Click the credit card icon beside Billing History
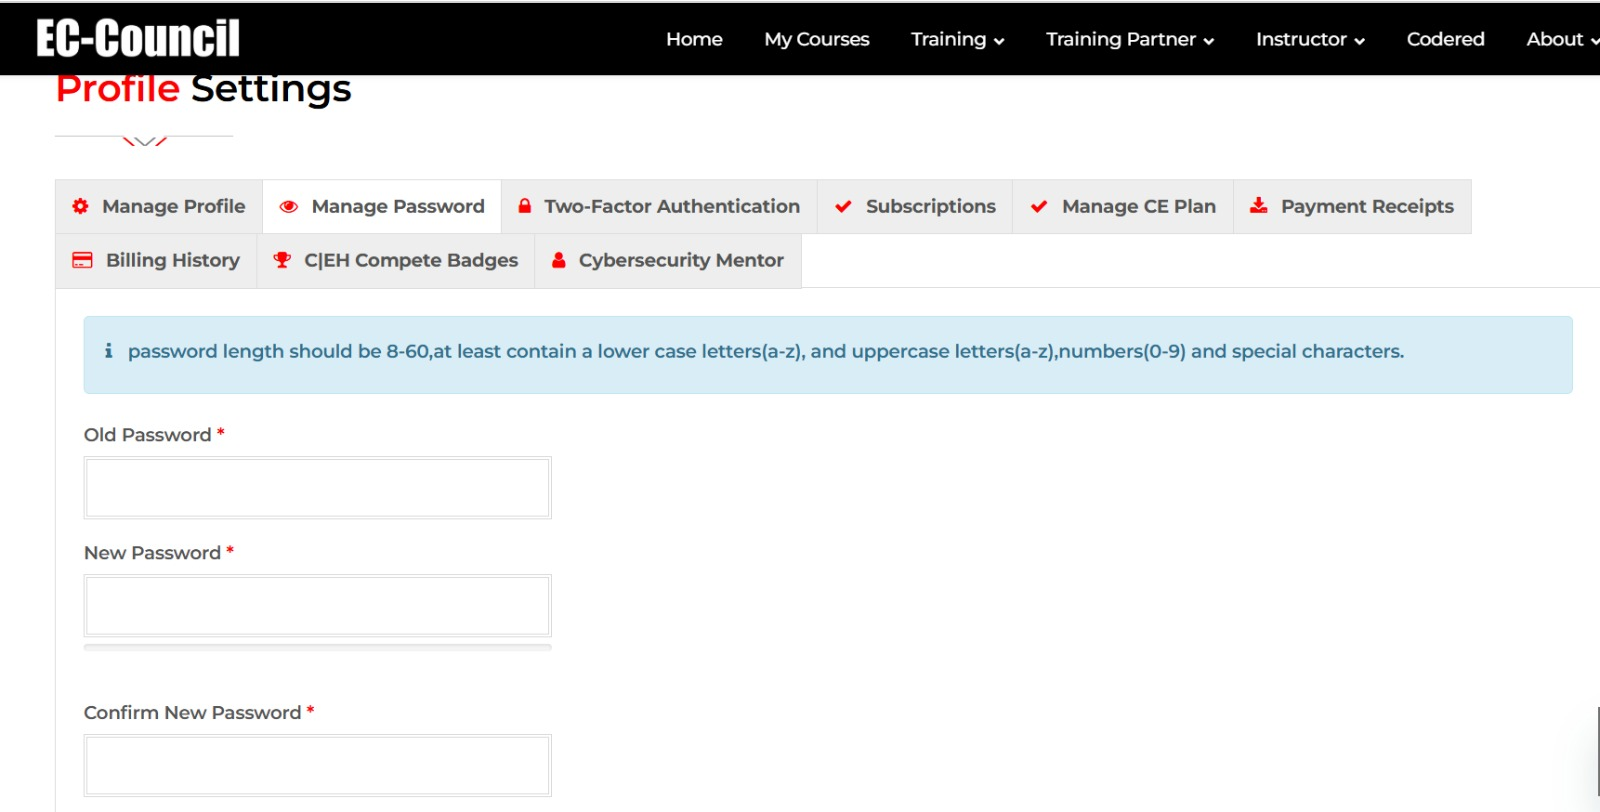Viewport: 1600px width, 812px height. point(82,260)
